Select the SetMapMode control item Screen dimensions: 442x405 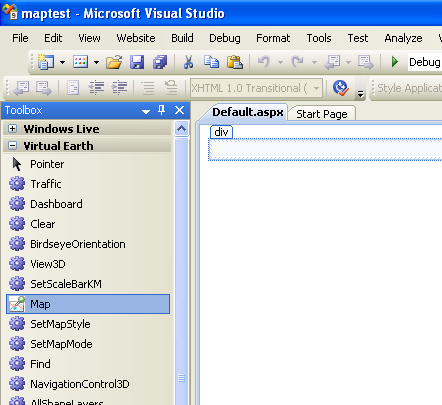[x=88, y=344]
